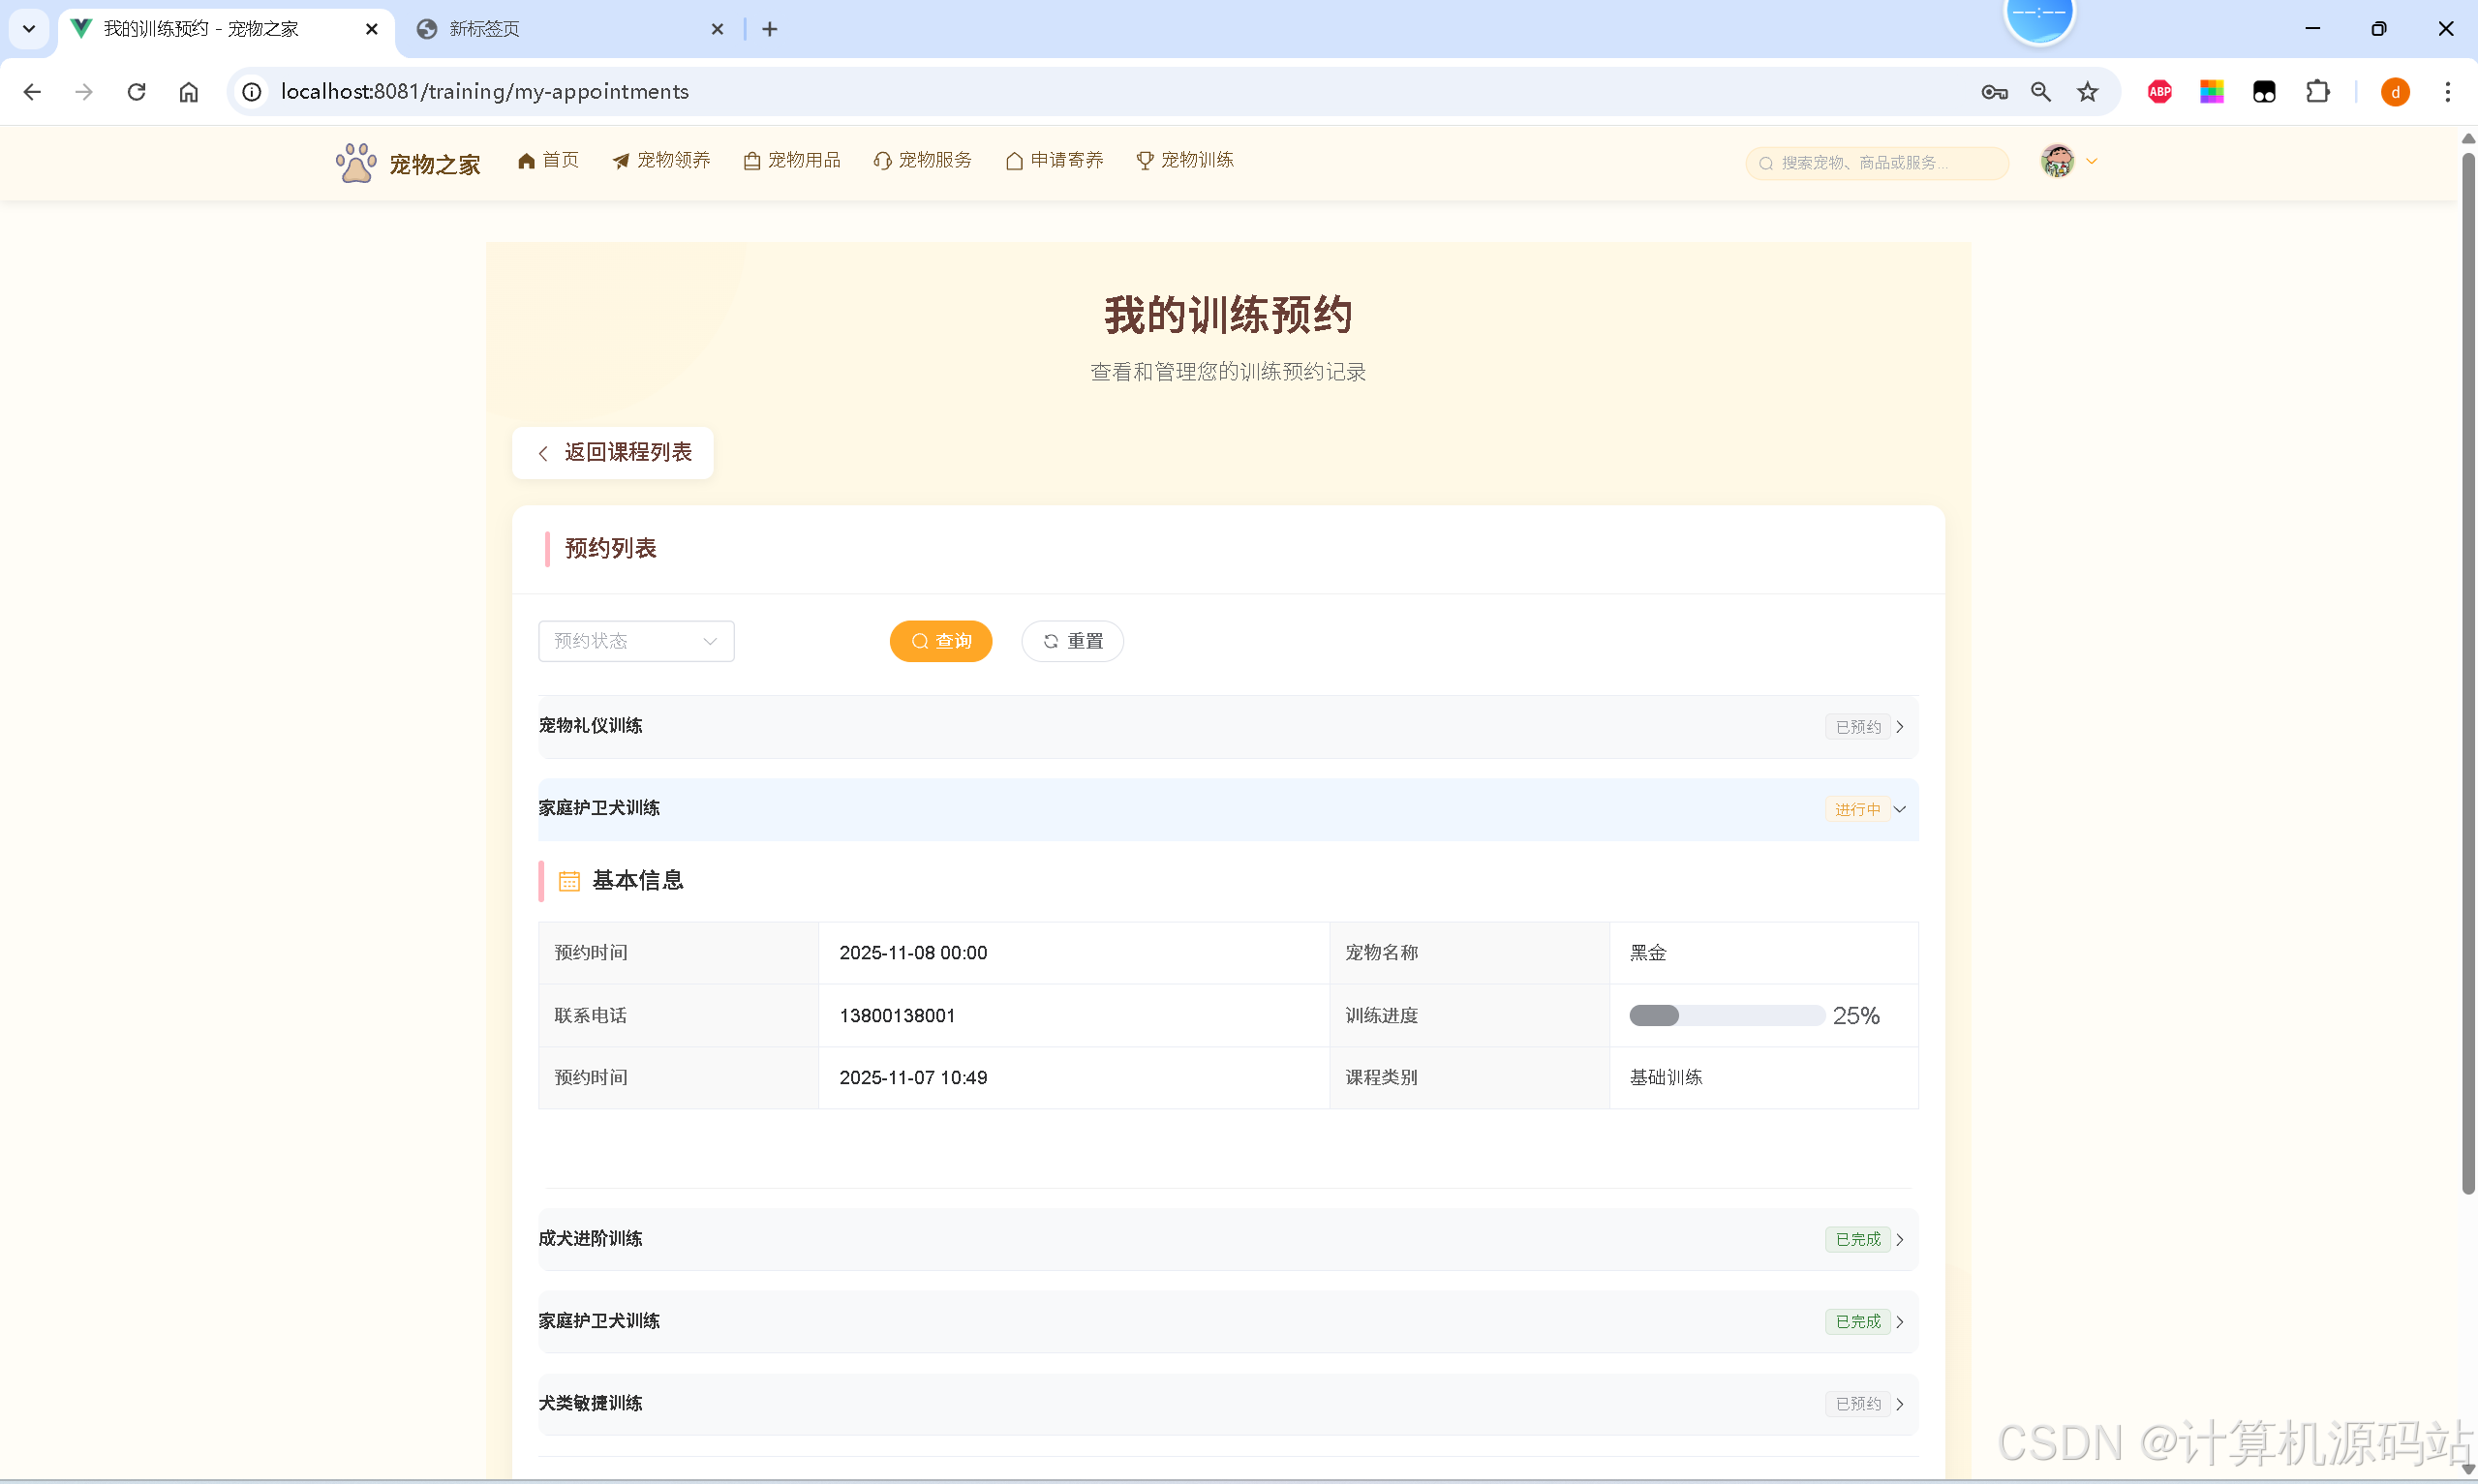Click the address bar URL
The image size is (2478, 1484).
[484, 92]
